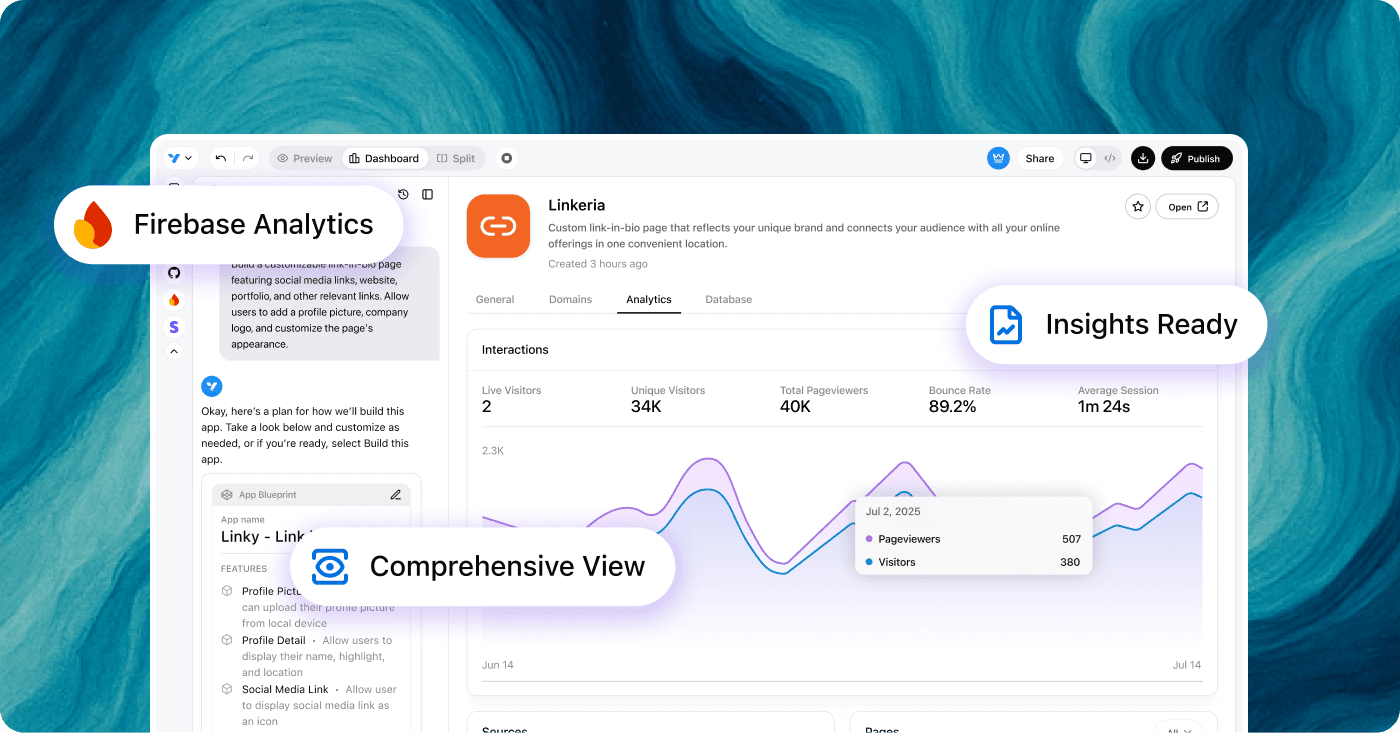Click the stop generation button
1400x733 pixels.
coord(507,158)
